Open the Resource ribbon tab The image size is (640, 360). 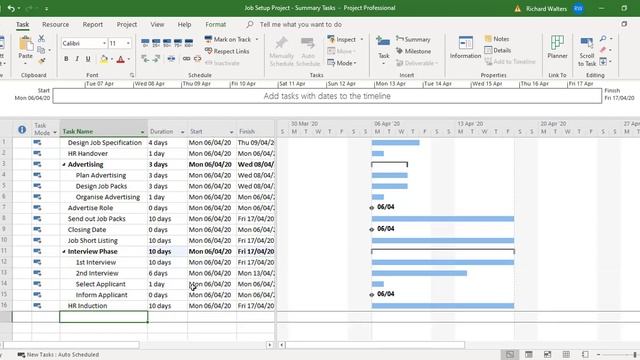coord(56,24)
